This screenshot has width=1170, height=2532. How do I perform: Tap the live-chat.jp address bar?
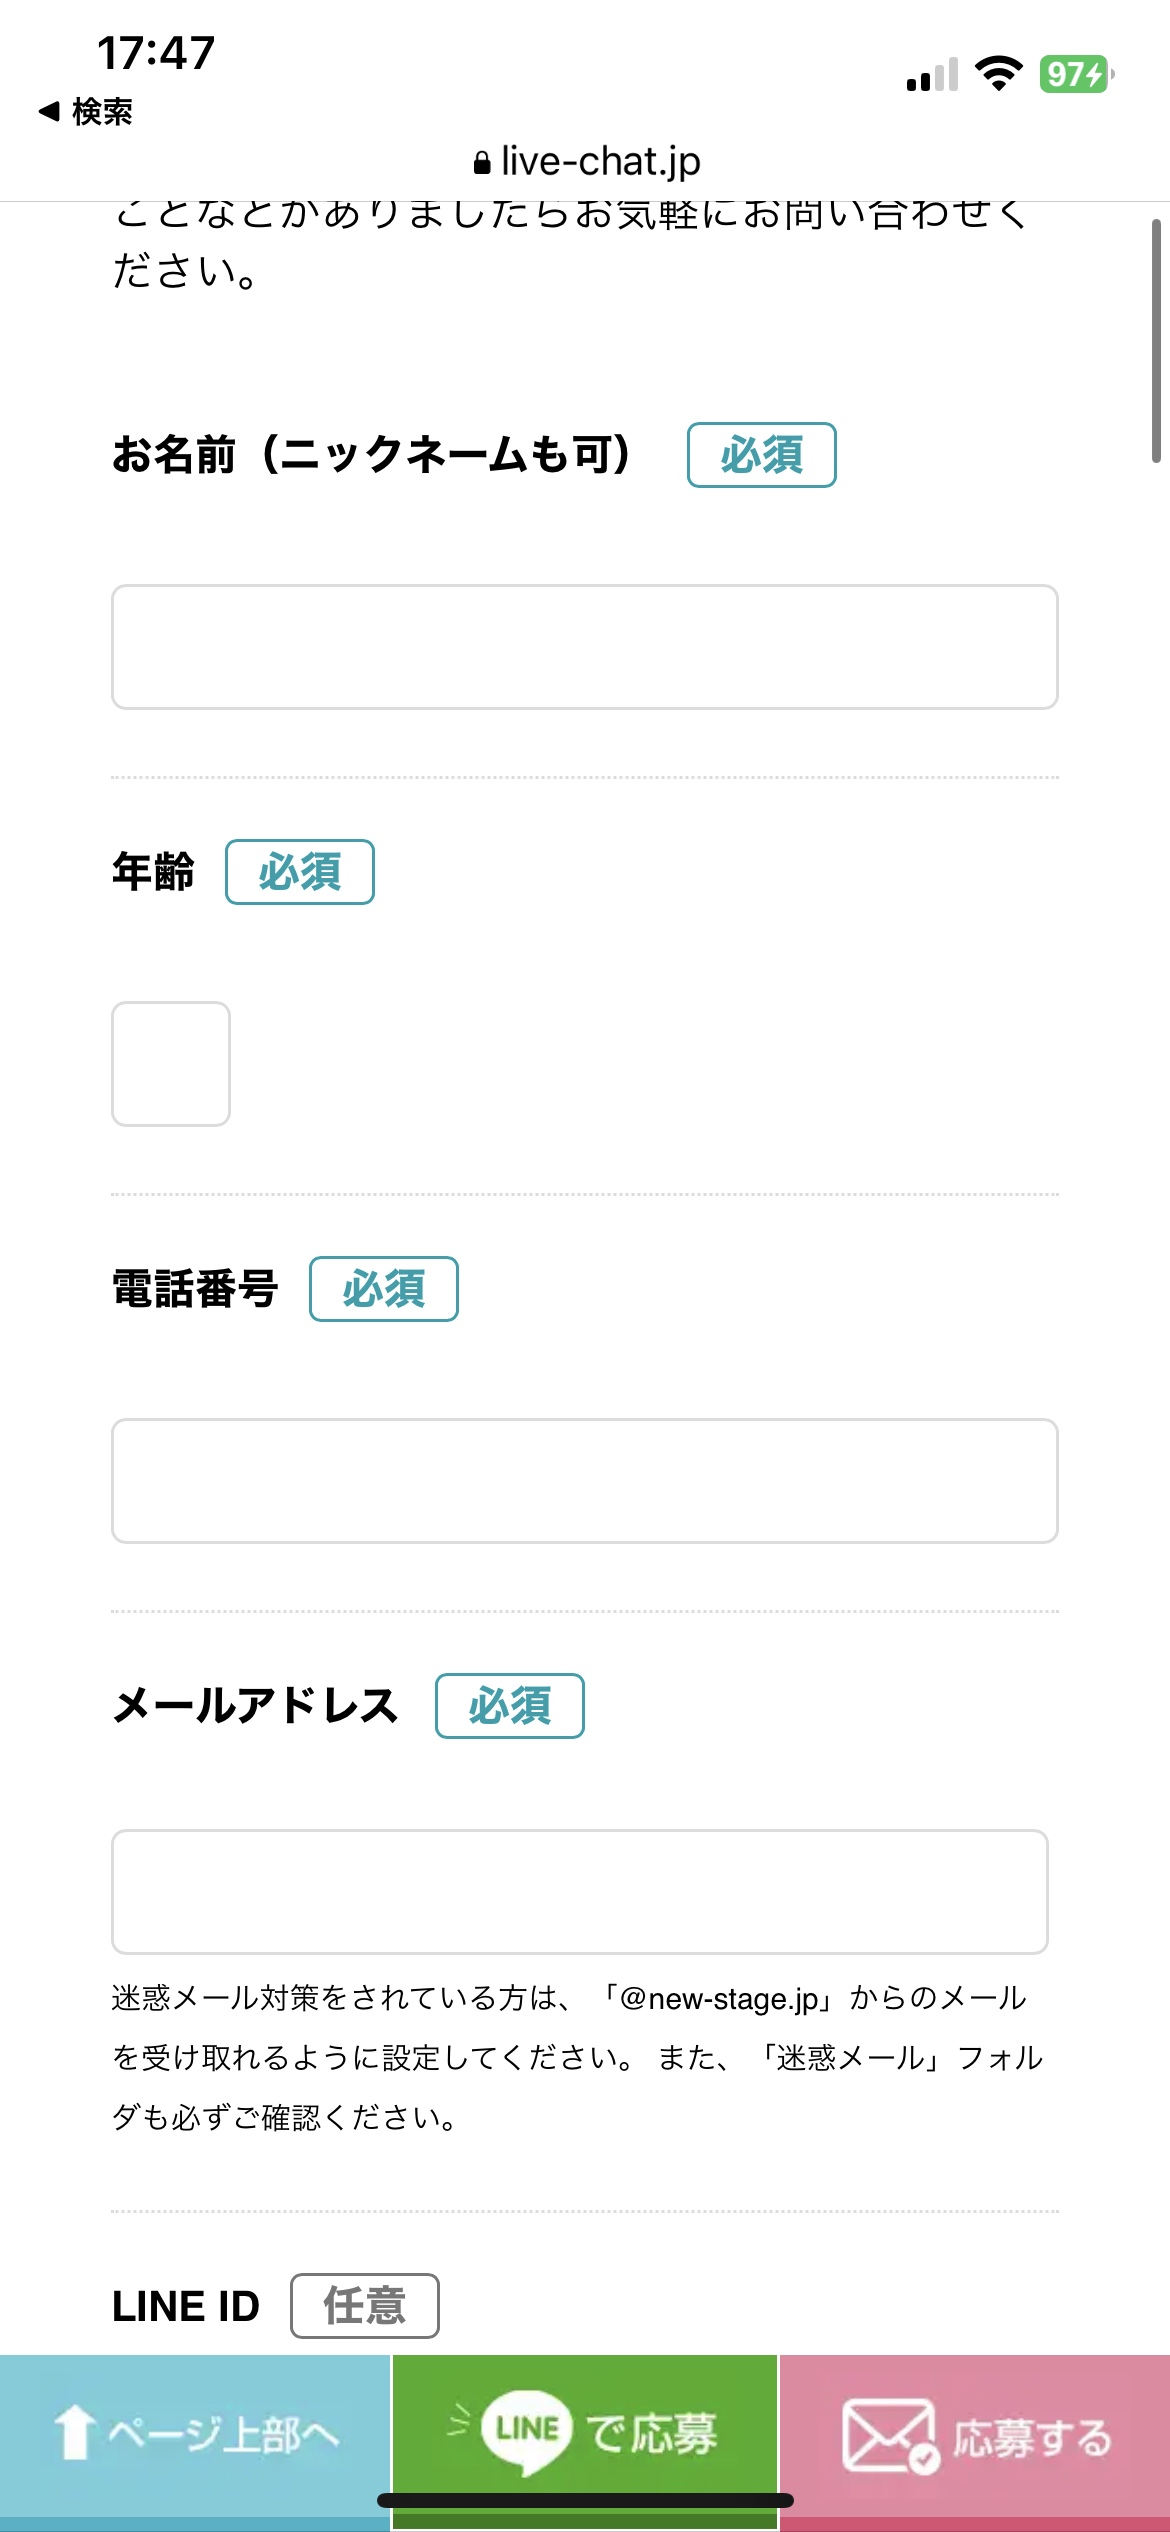(x=586, y=161)
